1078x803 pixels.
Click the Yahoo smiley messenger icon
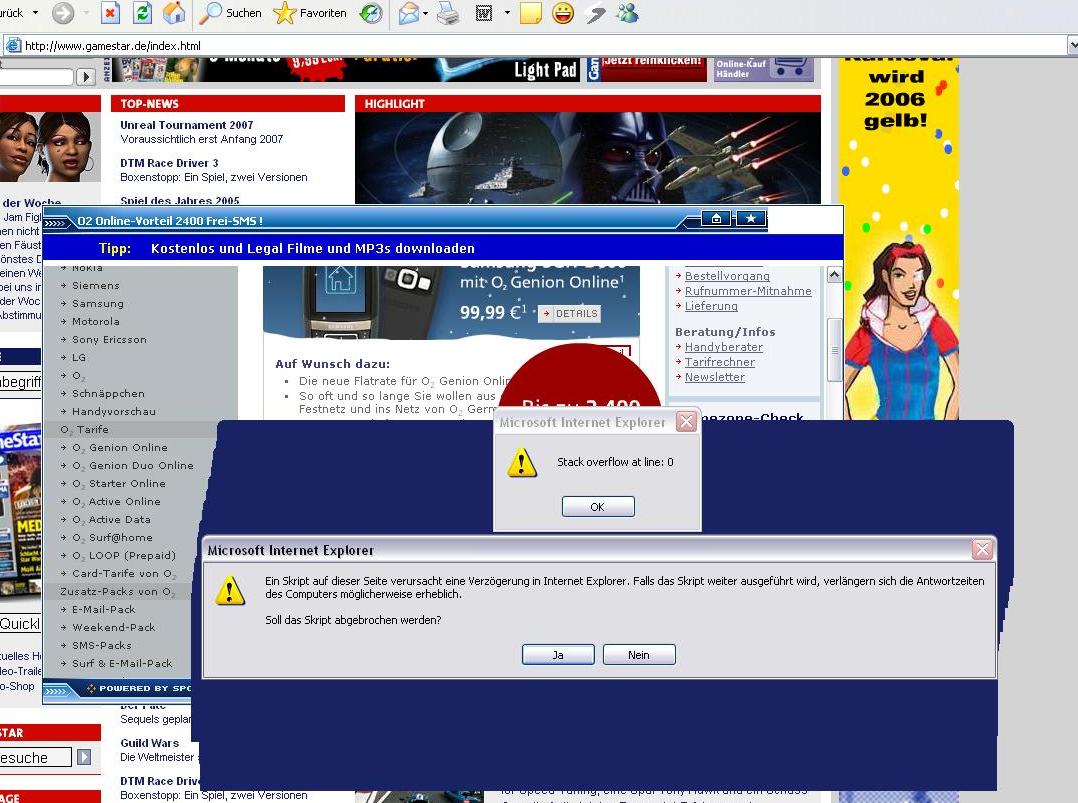pyautogui.click(x=563, y=13)
